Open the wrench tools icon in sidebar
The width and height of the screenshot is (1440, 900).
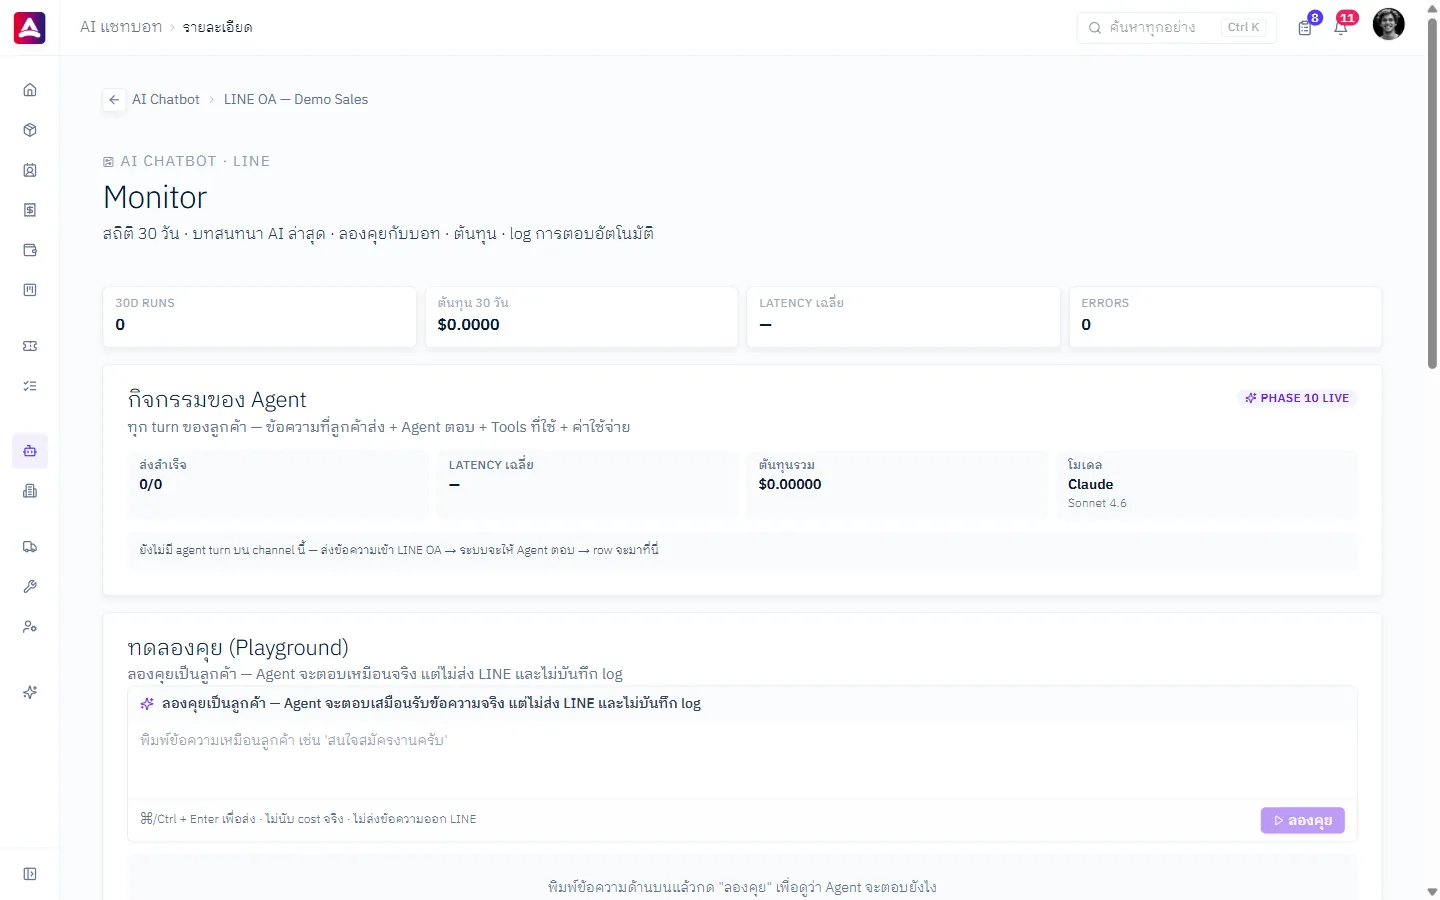(x=30, y=587)
